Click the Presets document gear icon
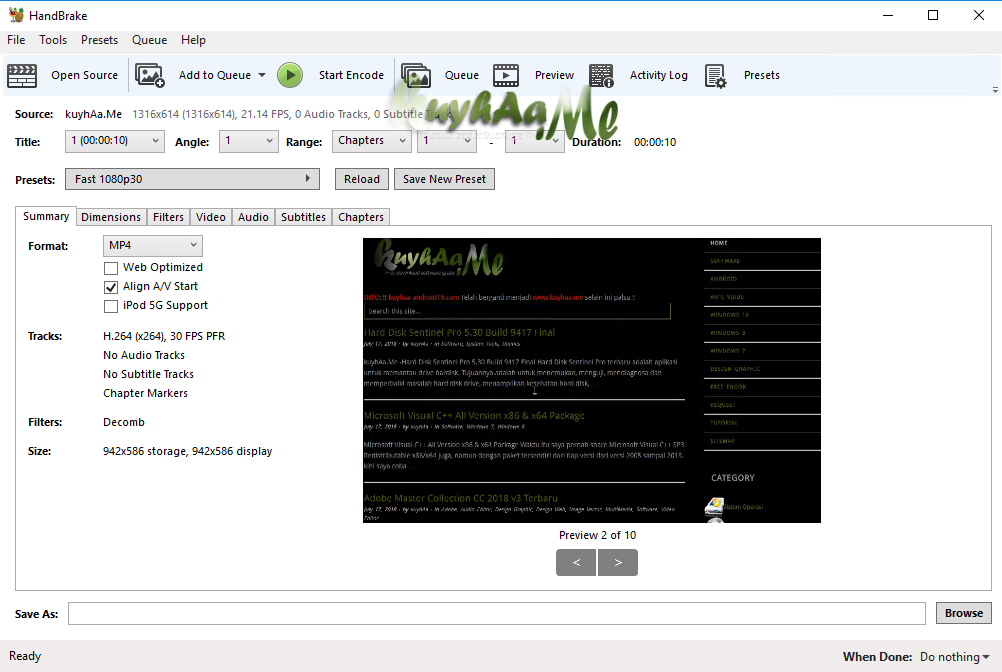 point(716,75)
